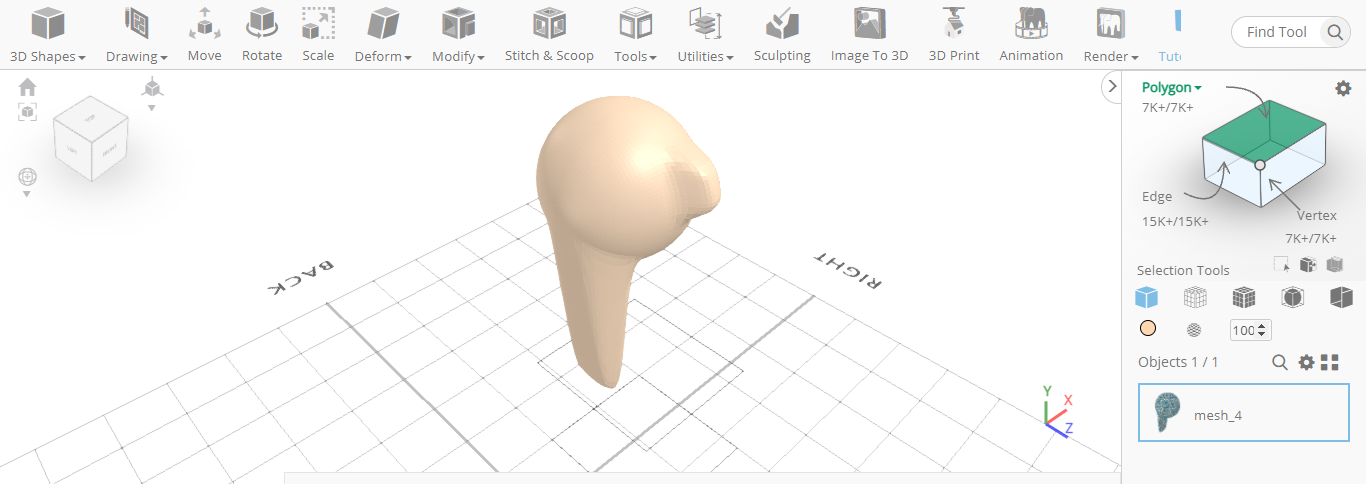Enable solid blue cube display mode

1146,297
